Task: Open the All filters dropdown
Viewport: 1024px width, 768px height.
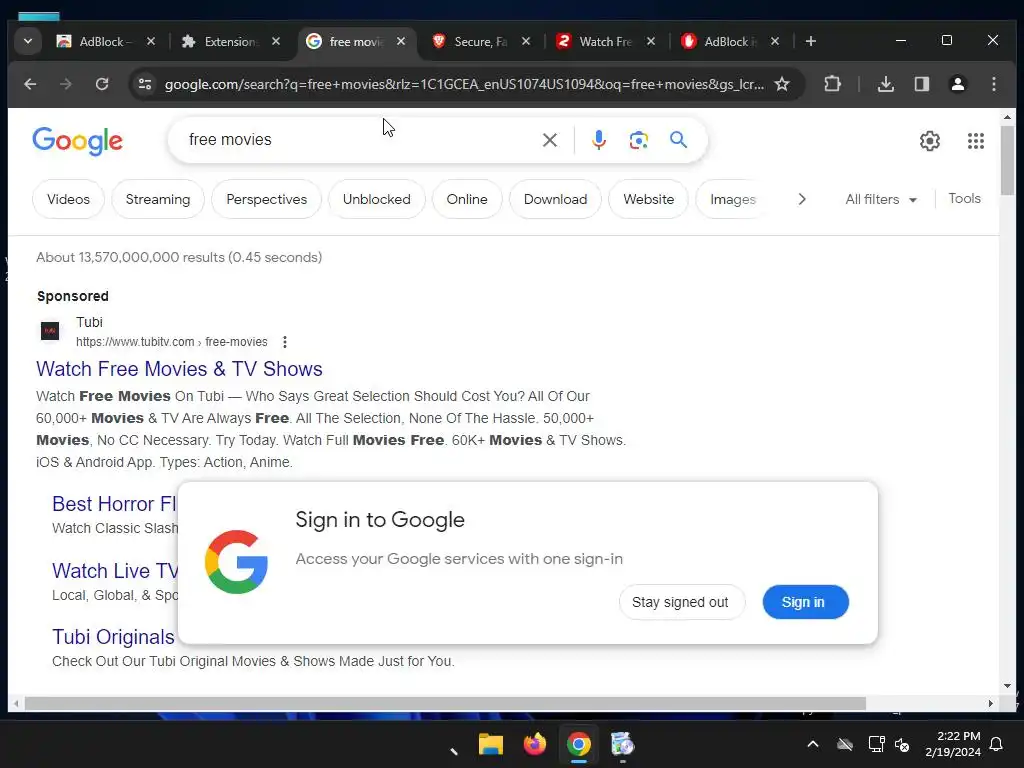Action: (881, 199)
